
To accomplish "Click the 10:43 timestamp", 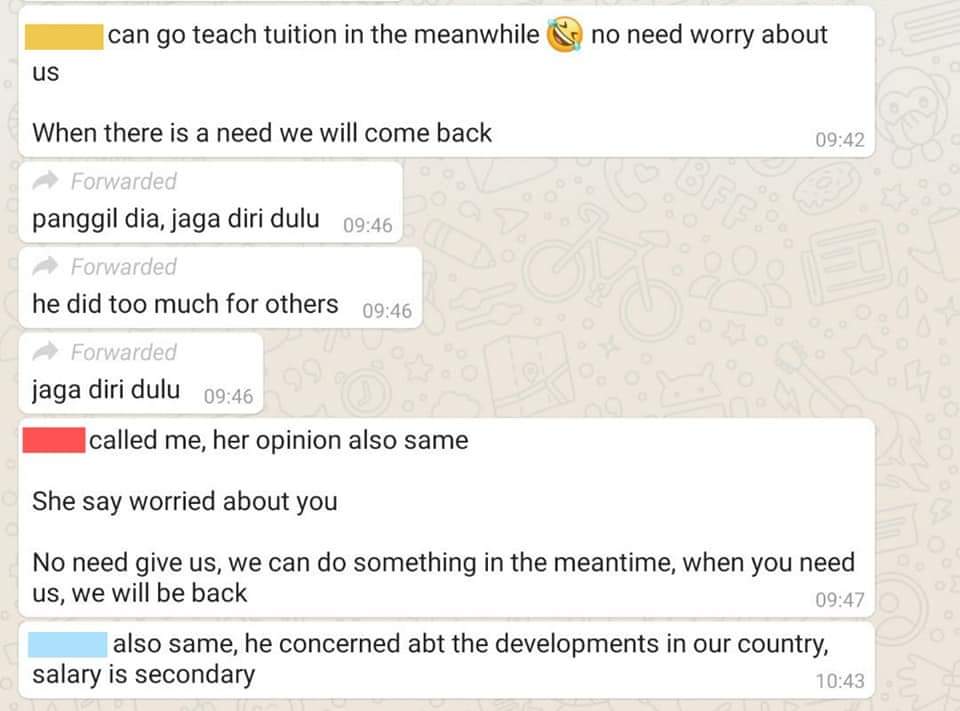I will (839, 680).
